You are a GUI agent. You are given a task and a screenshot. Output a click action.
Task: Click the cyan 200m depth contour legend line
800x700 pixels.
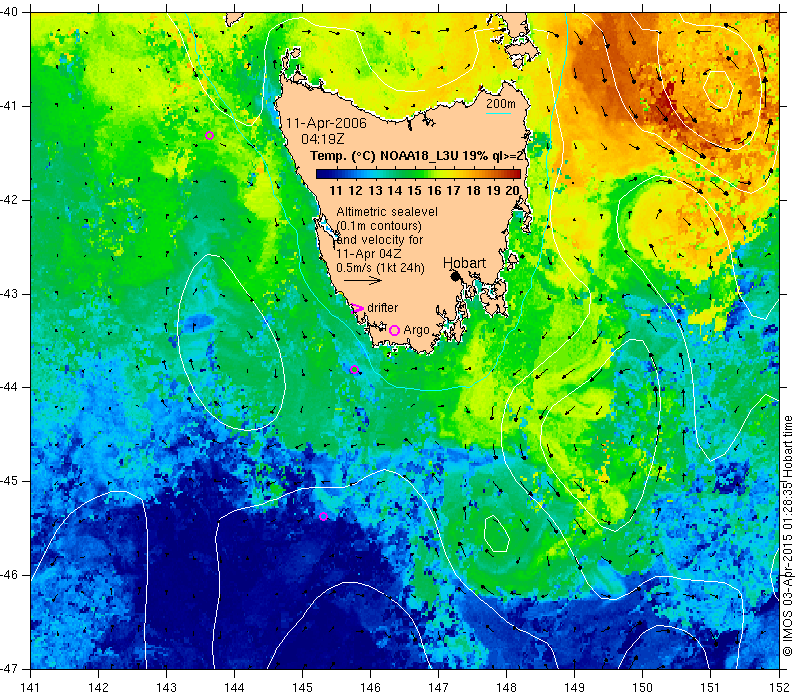(498, 113)
